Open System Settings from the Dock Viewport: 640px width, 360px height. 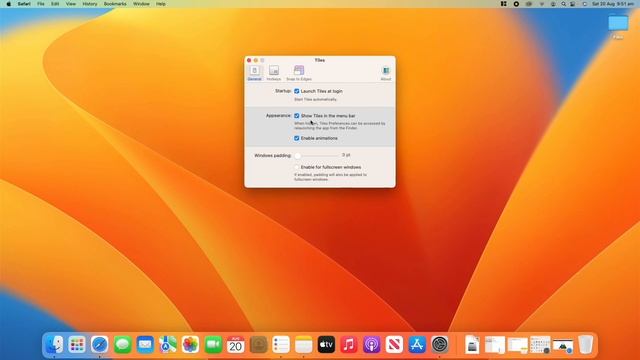[x=440, y=345]
